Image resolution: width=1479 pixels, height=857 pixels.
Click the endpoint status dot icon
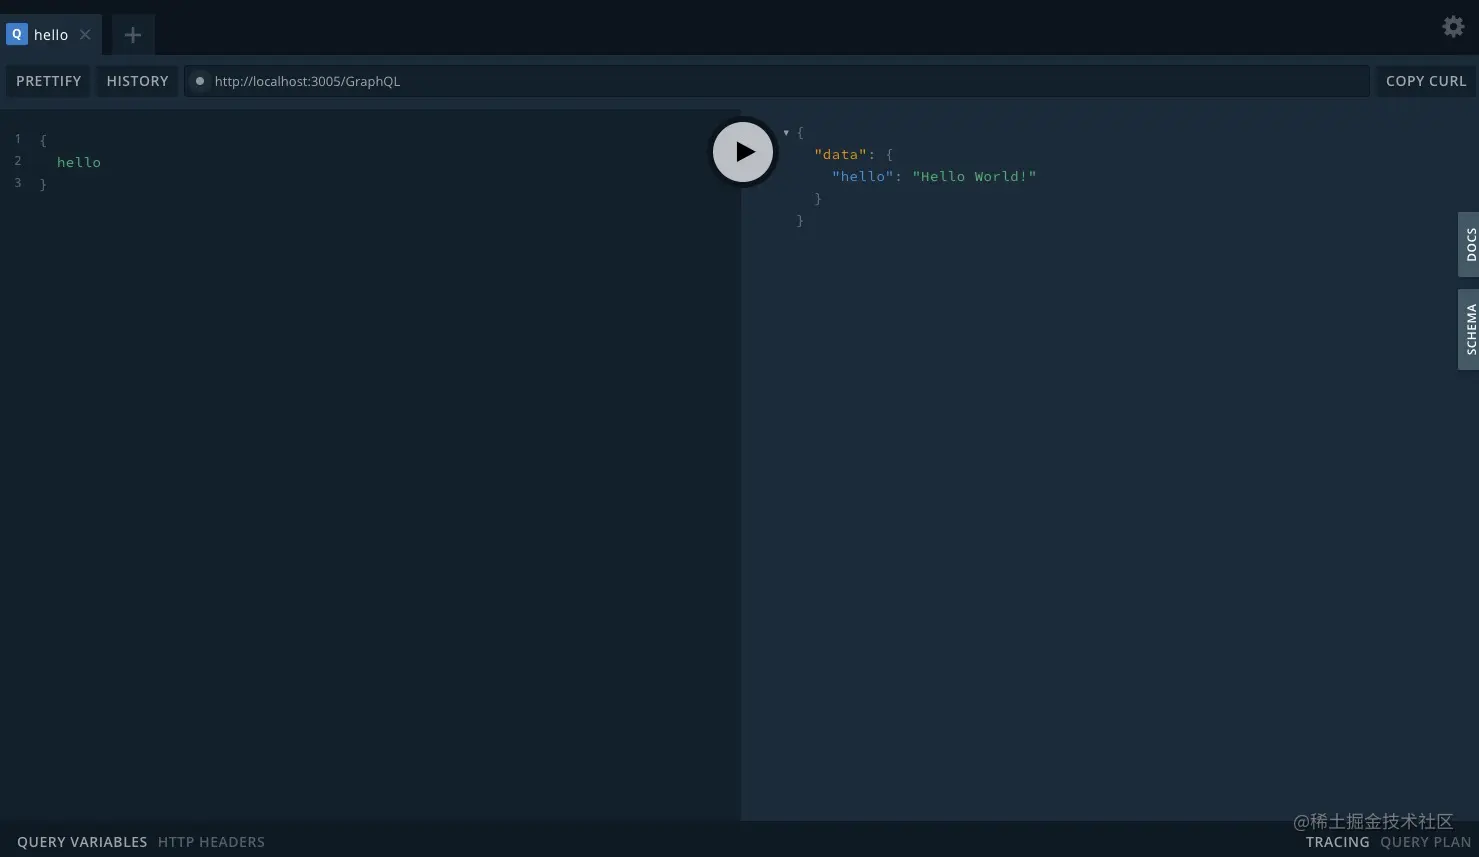tap(200, 81)
